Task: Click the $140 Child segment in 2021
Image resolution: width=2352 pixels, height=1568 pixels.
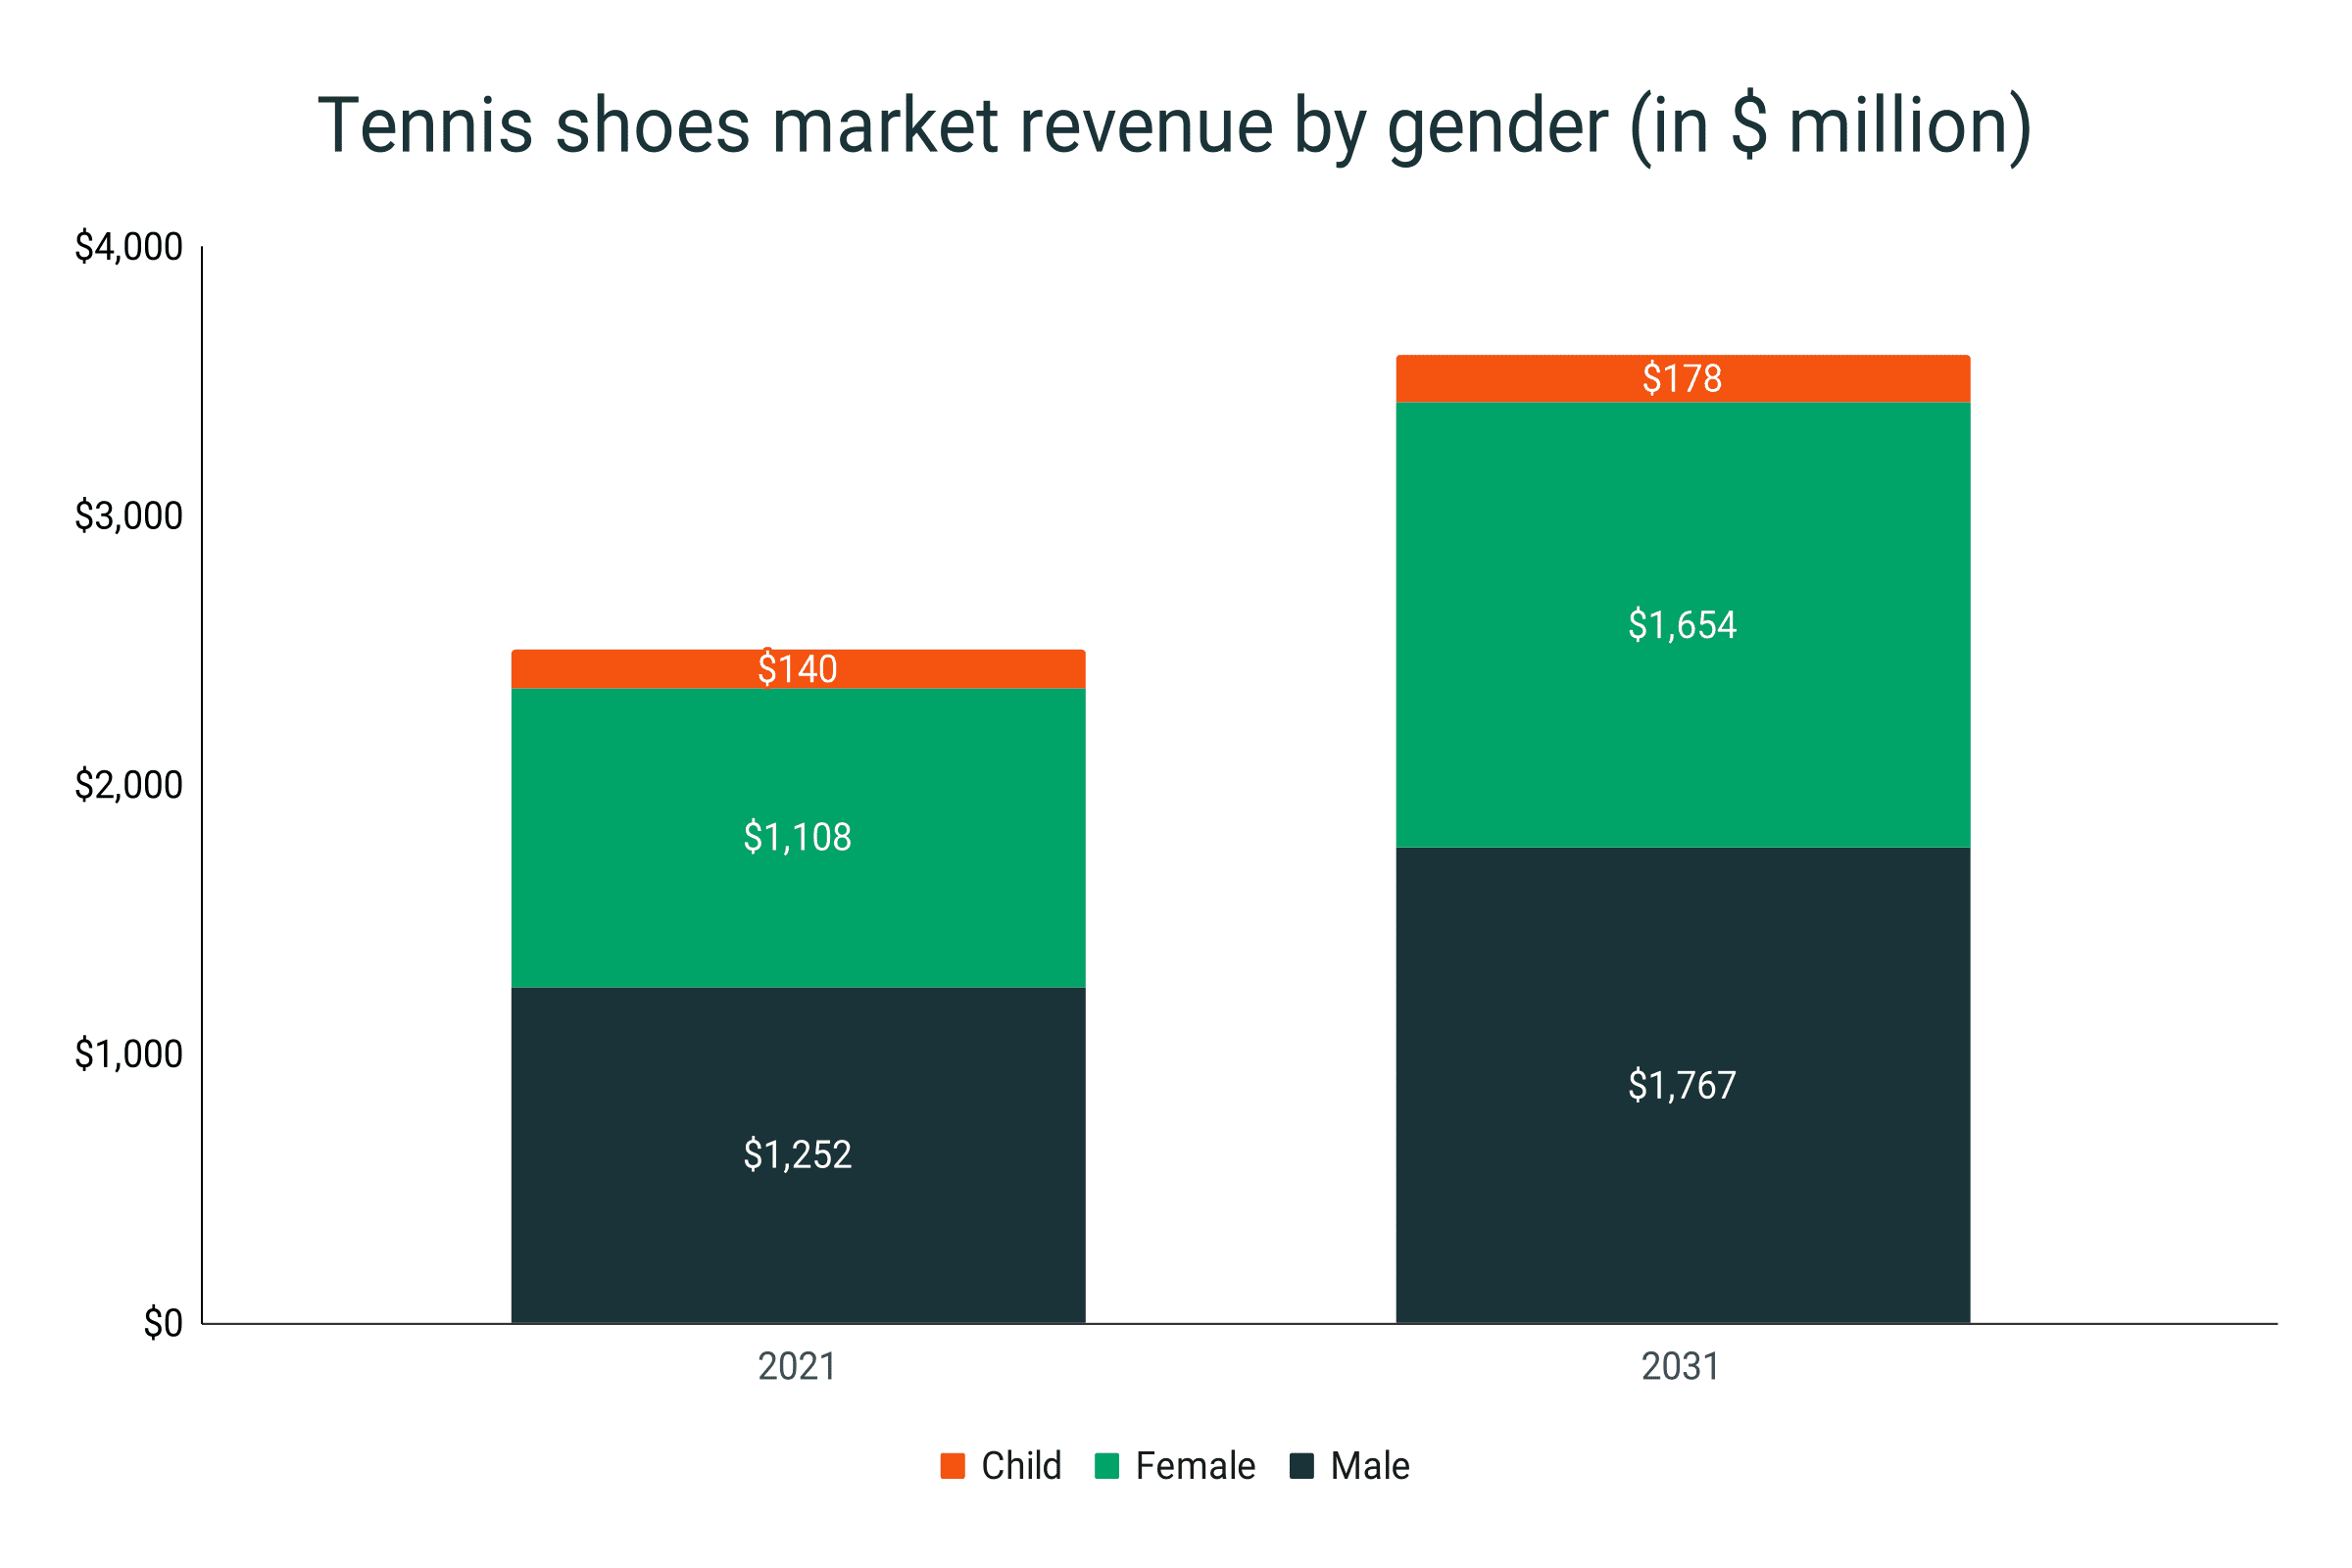Action: [798, 669]
